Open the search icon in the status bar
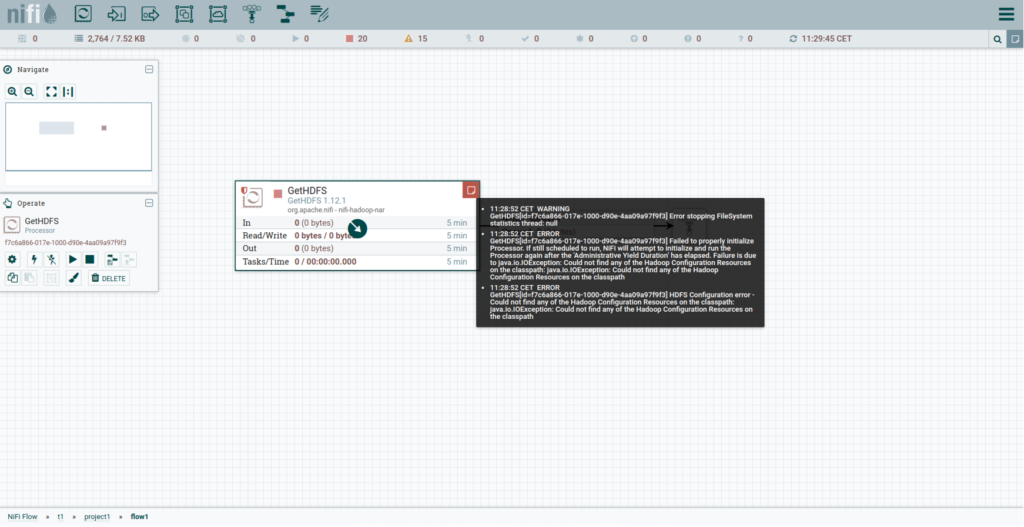The image size is (1024, 527). point(997,39)
